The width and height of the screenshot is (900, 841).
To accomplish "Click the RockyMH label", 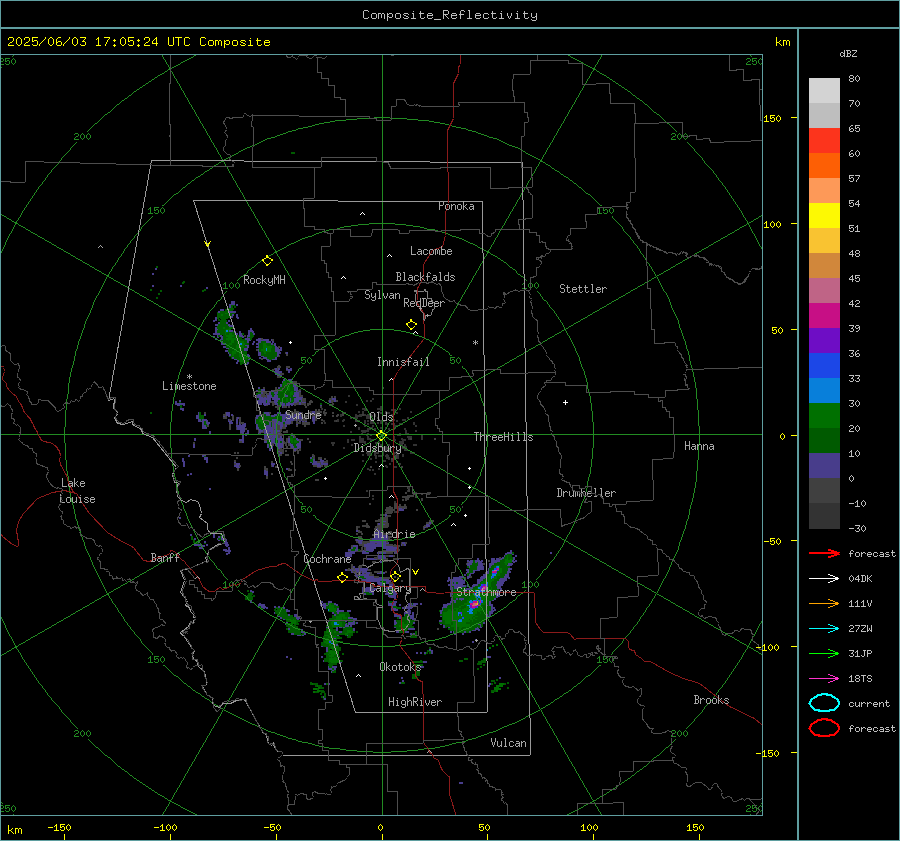I will pyautogui.click(x=264, y=280).
